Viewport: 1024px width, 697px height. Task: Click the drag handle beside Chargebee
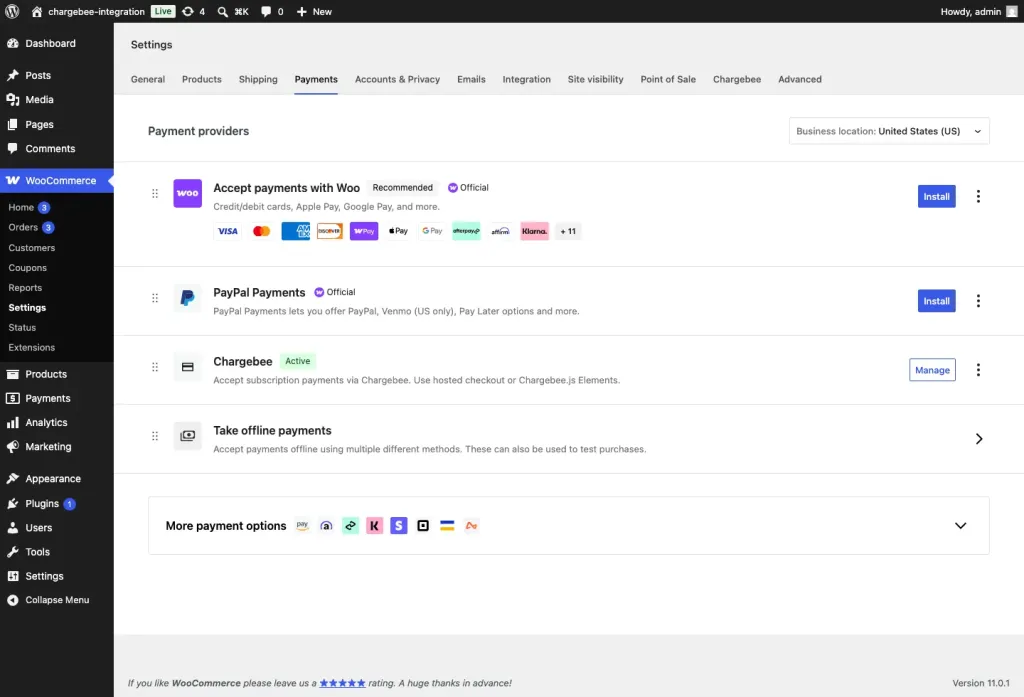155,367
